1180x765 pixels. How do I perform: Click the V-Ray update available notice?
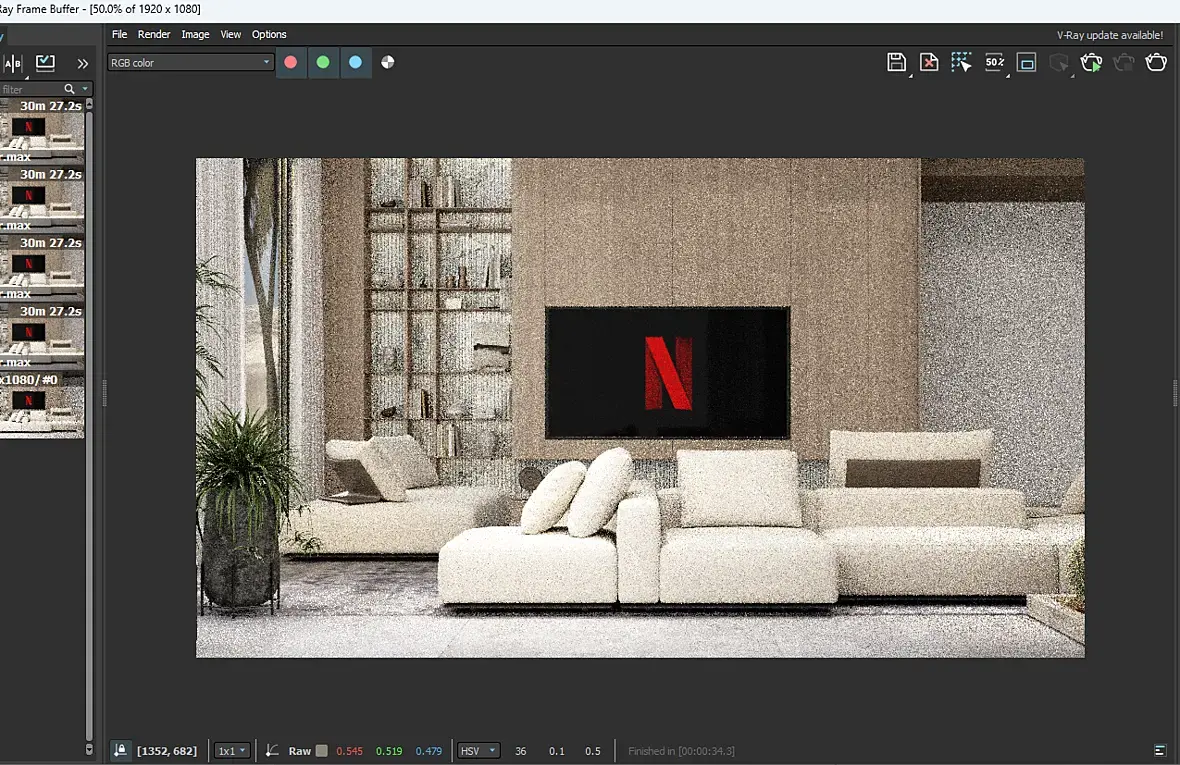(x=1109, y=35)
